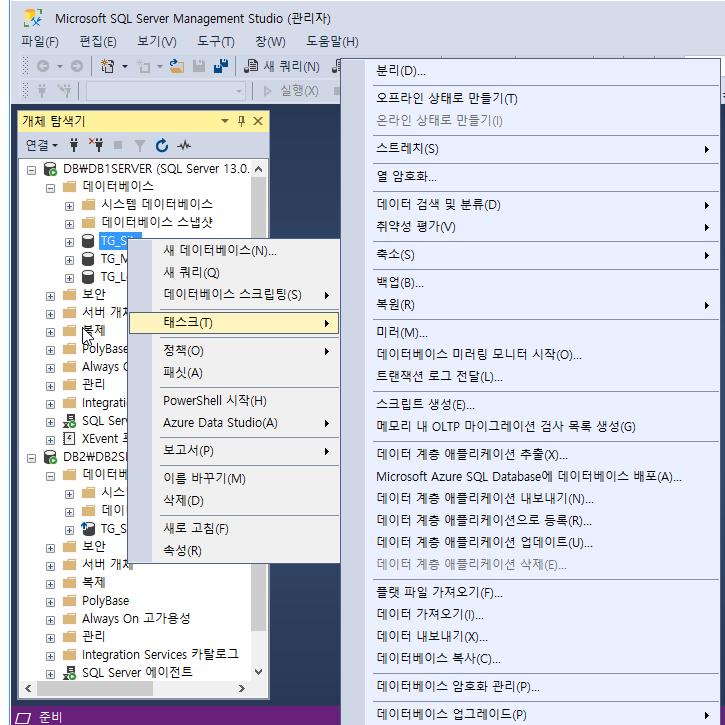Choose 새 데이터베이스(N)... from context menu
Image resolution: width=725 pixels, height=725 pixels.
234,251
